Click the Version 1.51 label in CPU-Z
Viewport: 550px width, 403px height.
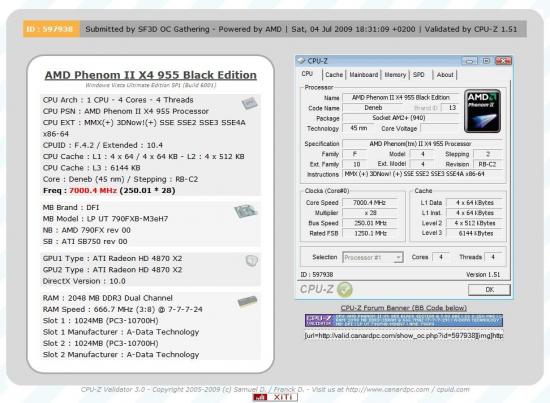pos(483,275)
